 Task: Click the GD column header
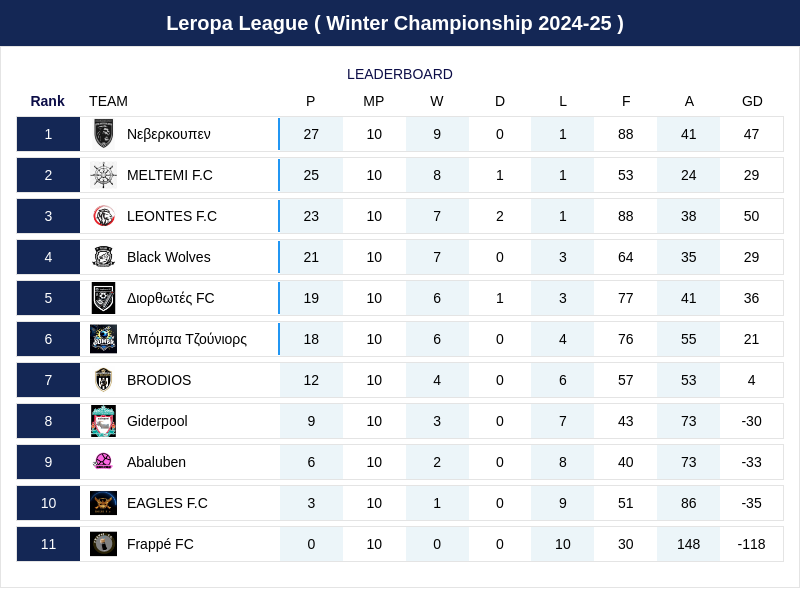752,101
